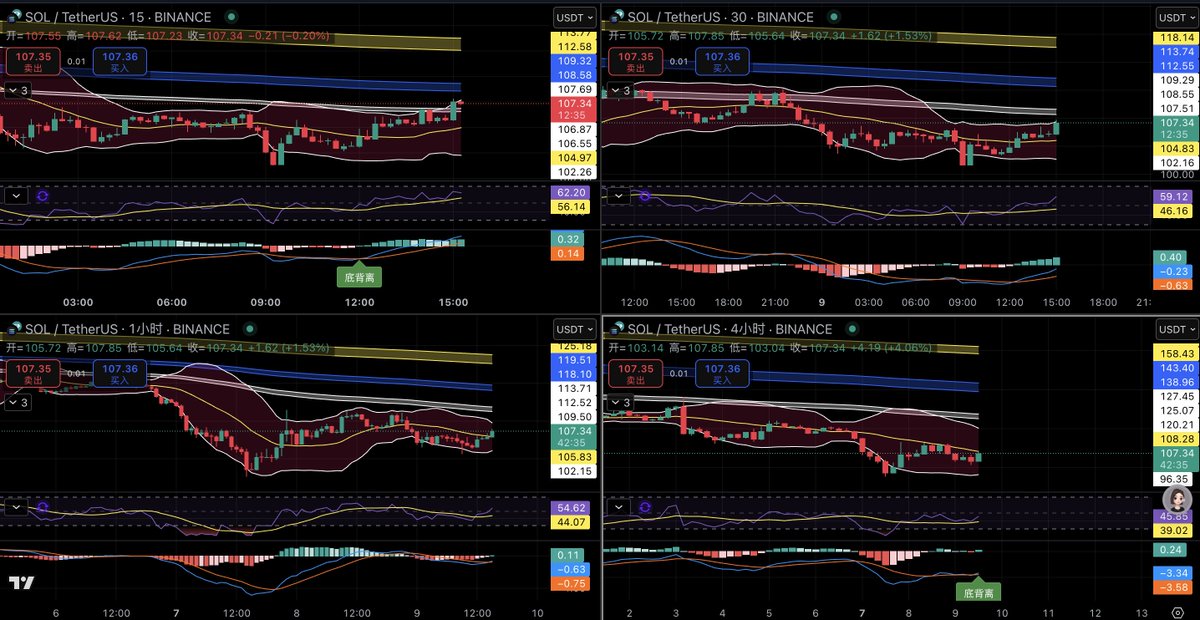Click the SOL / TetherUS · 15 · BINANCE title
The image size is (1200, 620).
[x=118, y=17]
